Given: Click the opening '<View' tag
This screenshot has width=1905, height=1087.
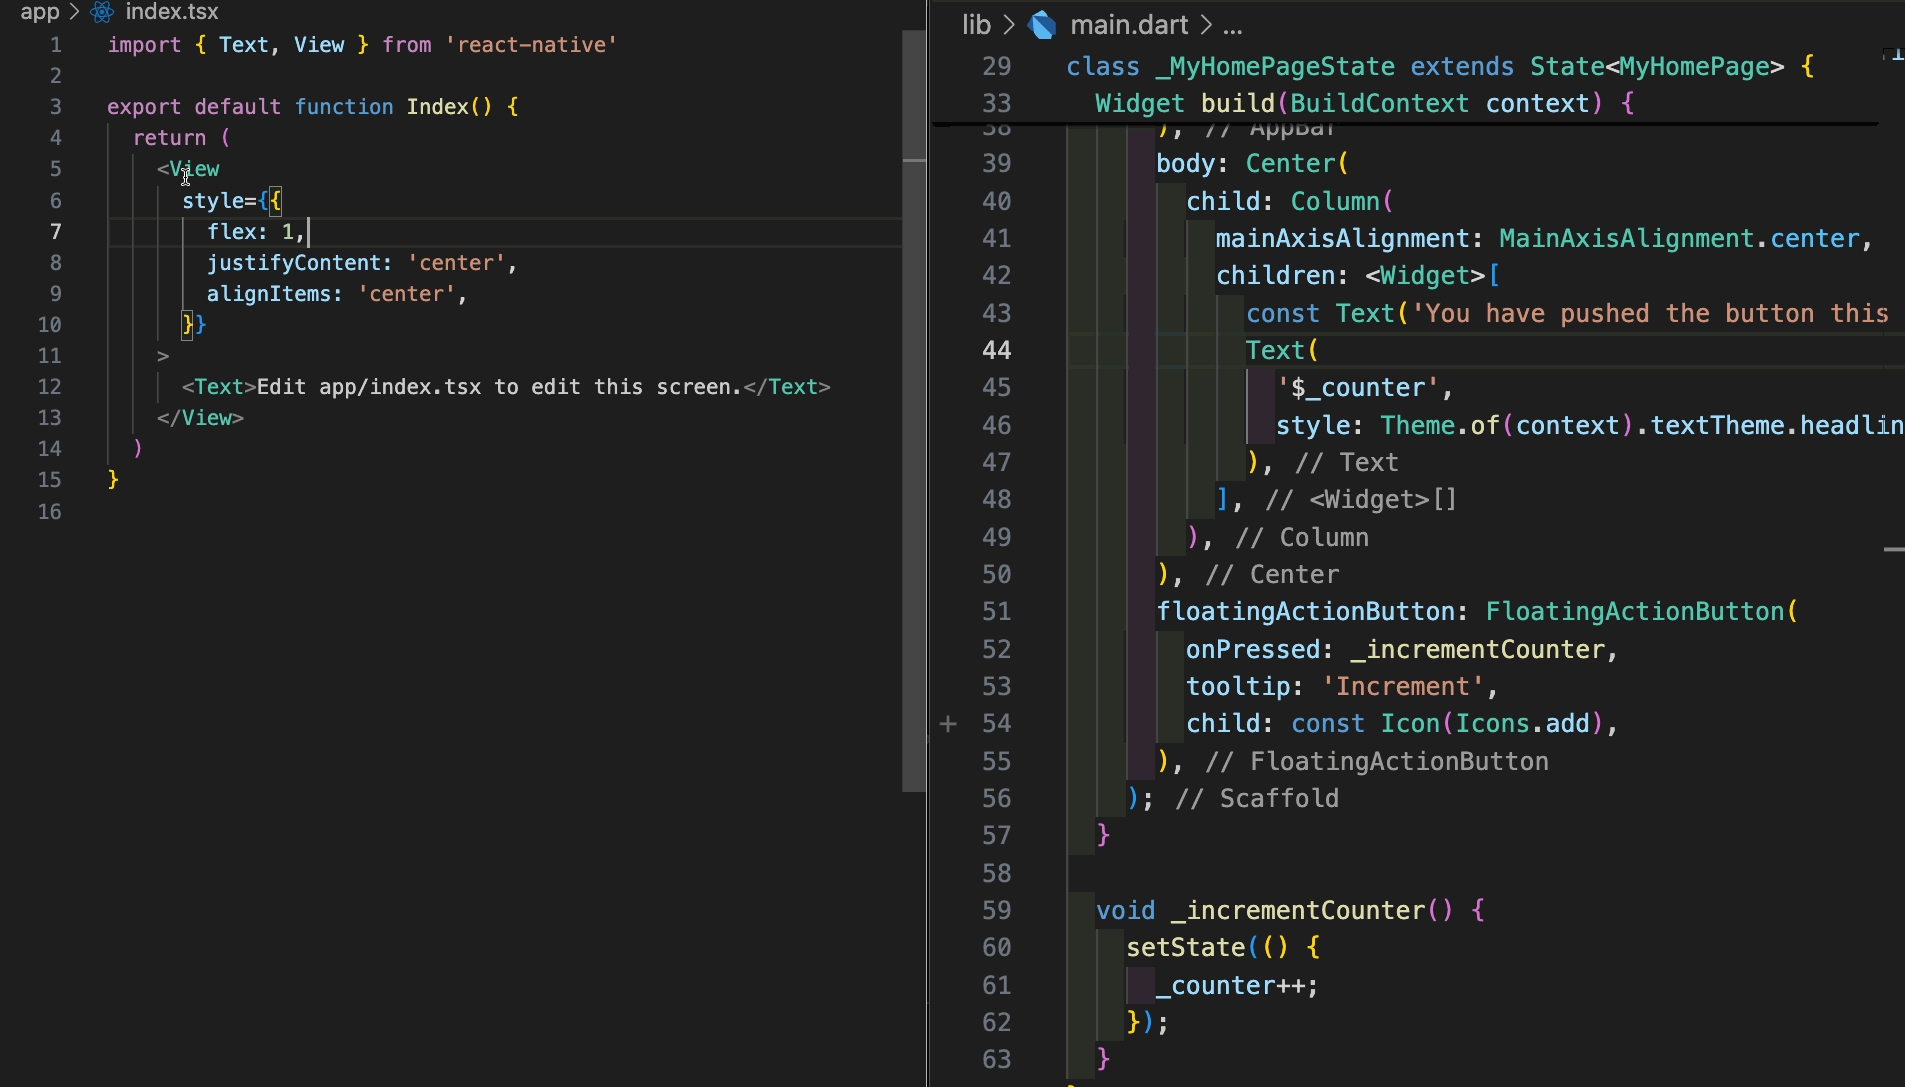Looking at the screenshot, I should point(188,169).
